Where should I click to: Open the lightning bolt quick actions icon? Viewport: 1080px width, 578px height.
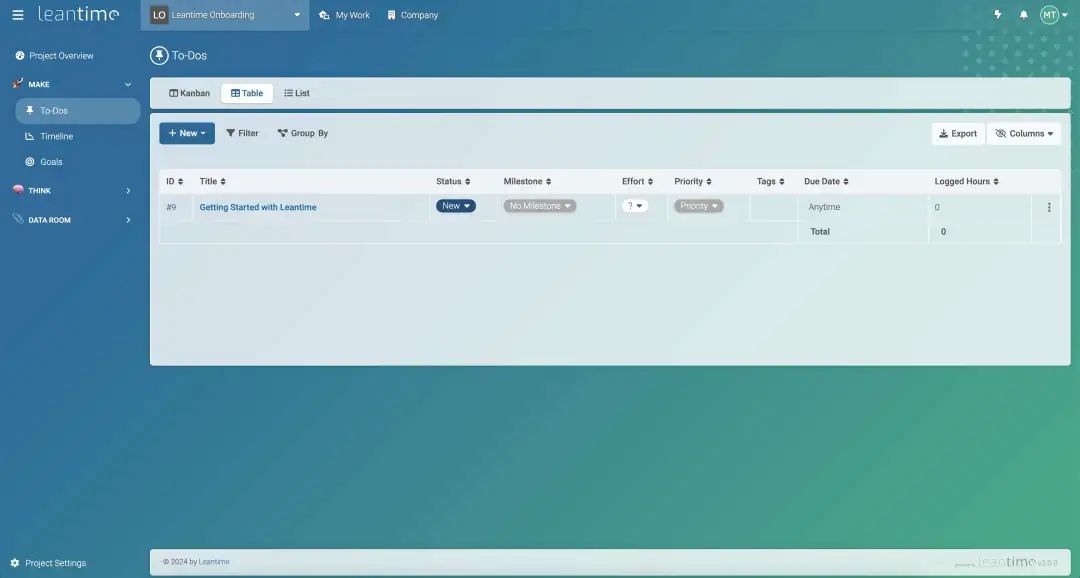(997, 15)
